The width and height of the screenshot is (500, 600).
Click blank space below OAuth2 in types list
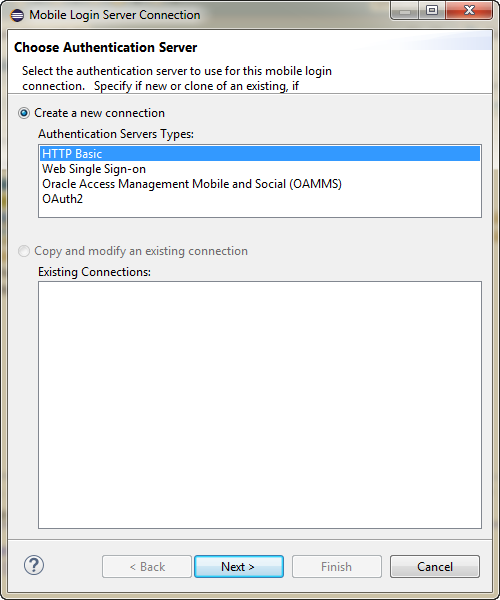pyautogui.click(x=260, y=212)
